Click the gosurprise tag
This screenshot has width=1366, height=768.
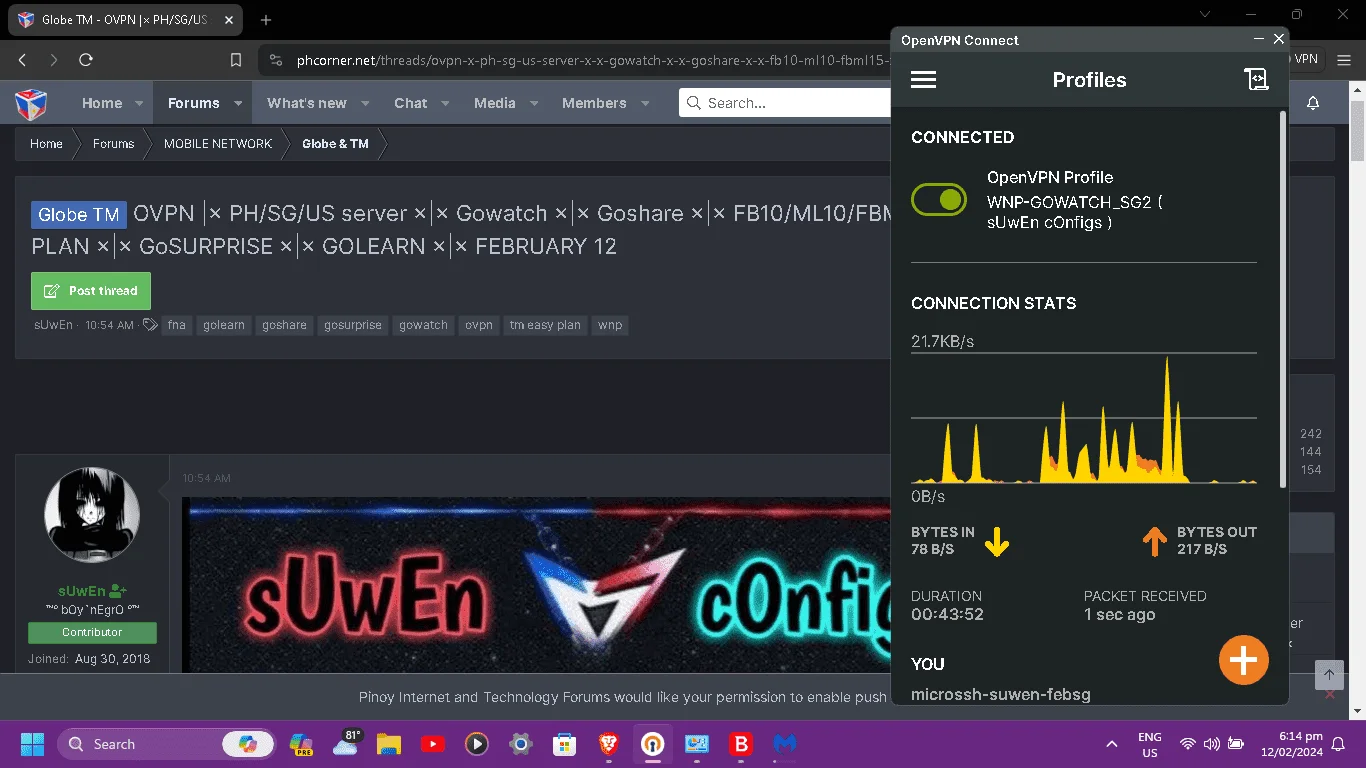353,325
